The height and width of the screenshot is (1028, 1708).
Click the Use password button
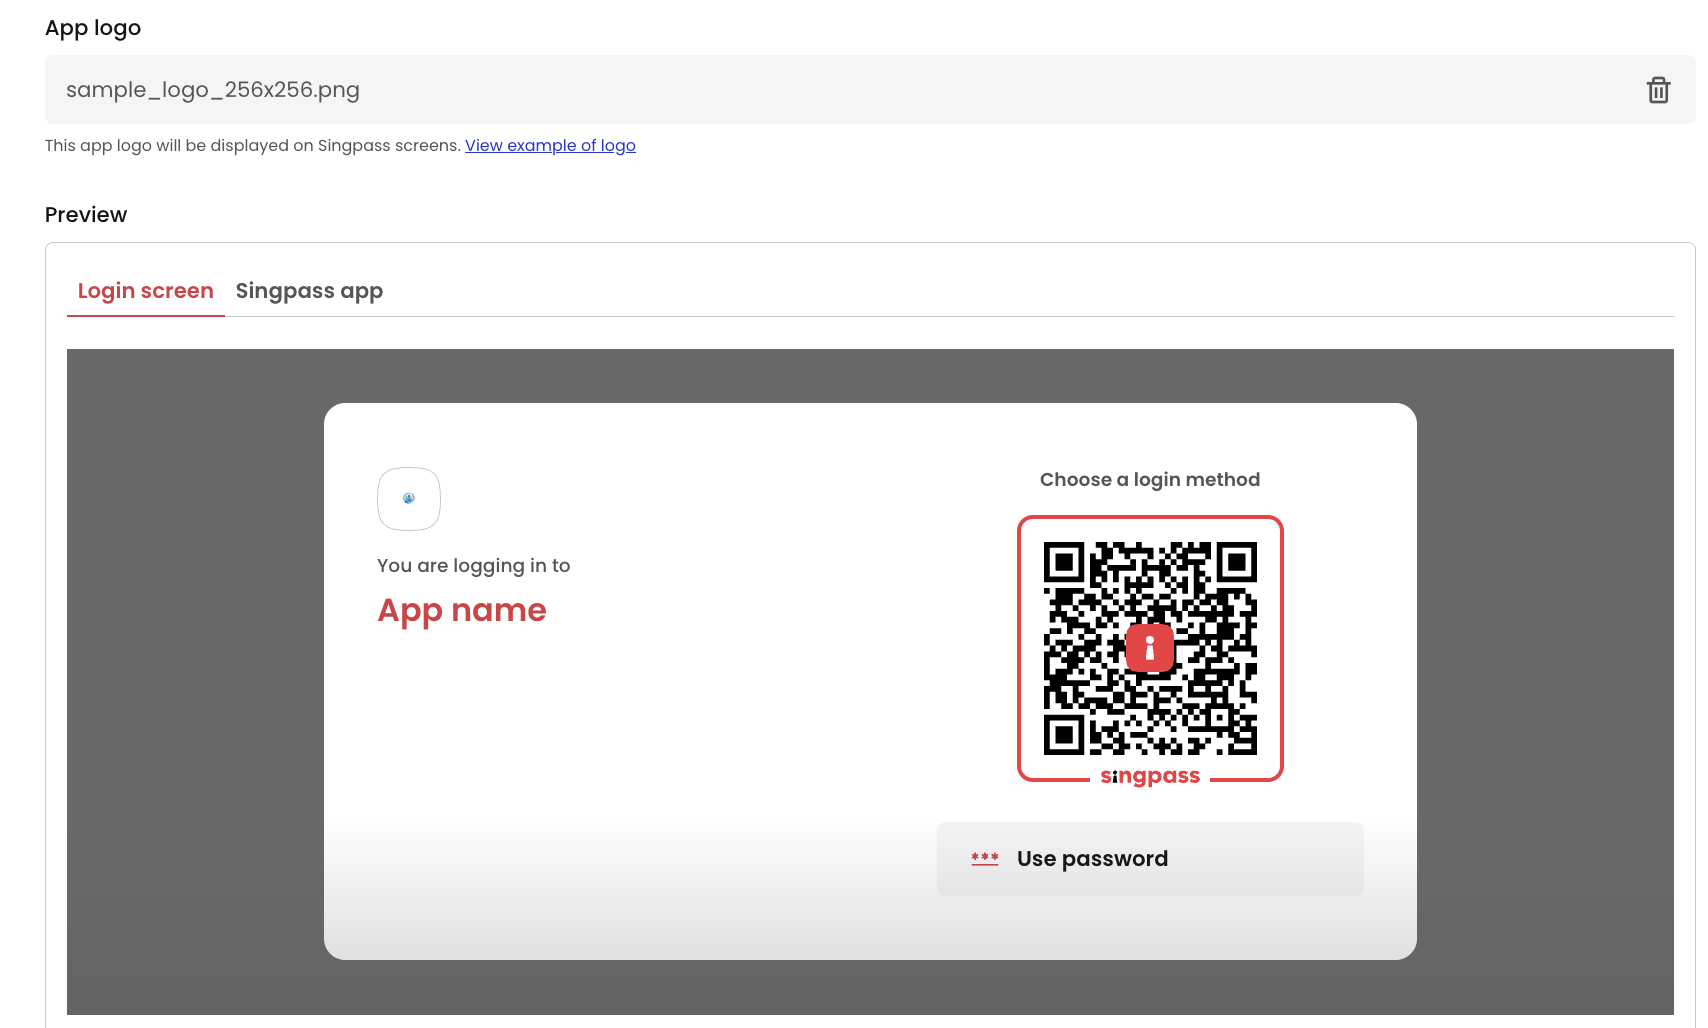tap(1150, 859)
